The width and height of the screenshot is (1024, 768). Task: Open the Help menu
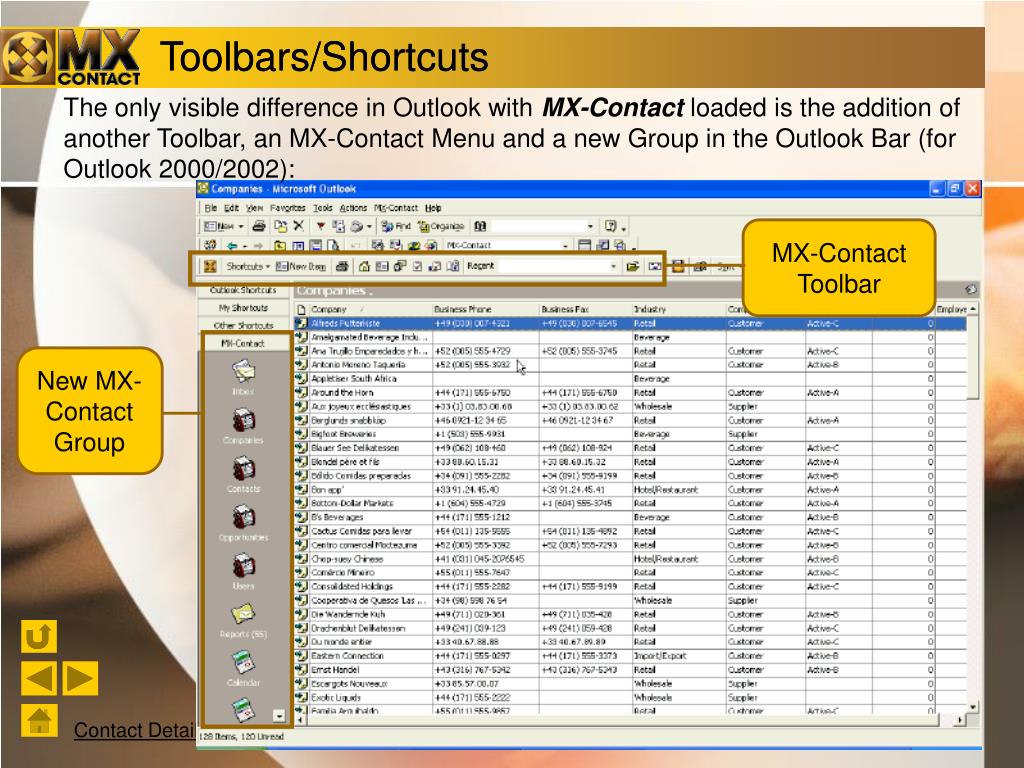pos(433,208)
